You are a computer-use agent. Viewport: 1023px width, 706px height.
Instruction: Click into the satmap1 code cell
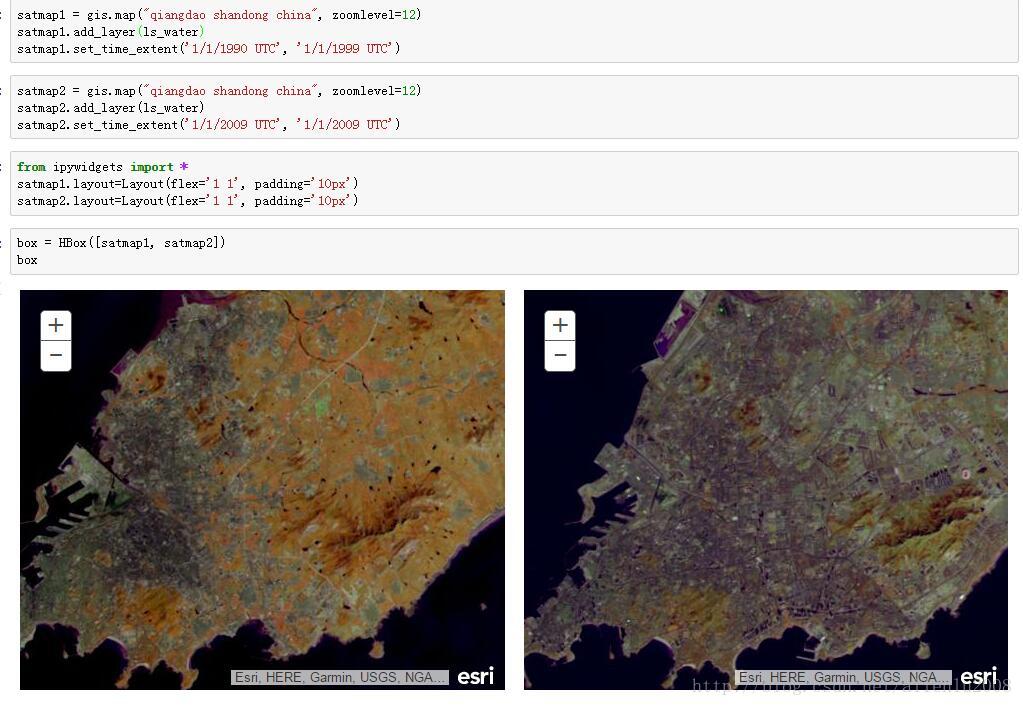514,31
